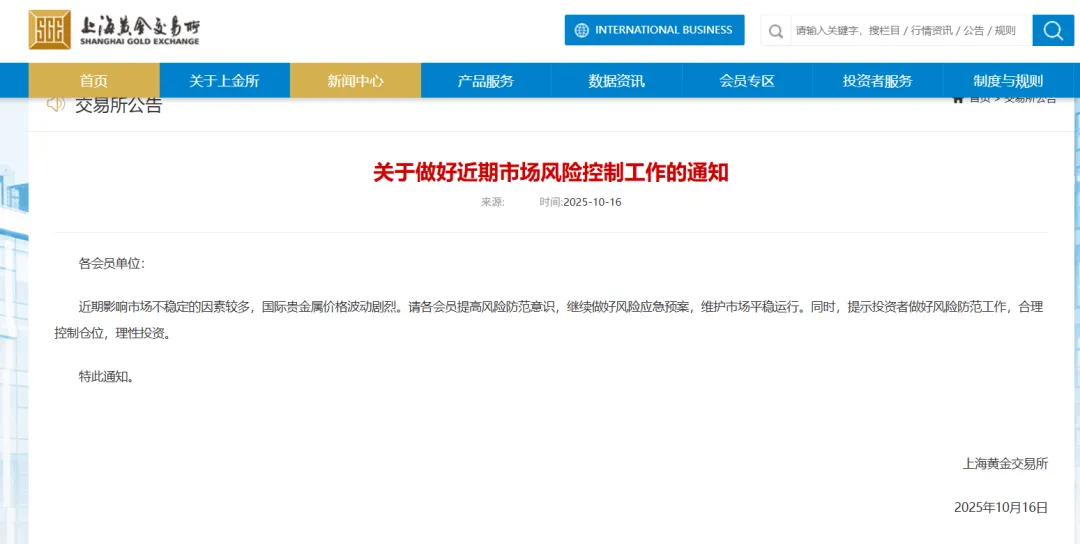Go to 首页 in the navigation bar
1080x544 pixels.
(x=94, y=81)
